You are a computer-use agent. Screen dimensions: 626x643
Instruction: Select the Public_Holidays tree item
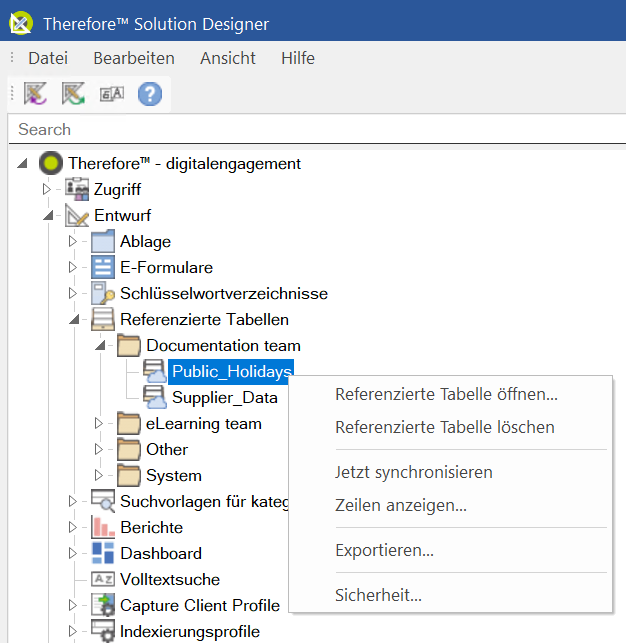point(231,372)
